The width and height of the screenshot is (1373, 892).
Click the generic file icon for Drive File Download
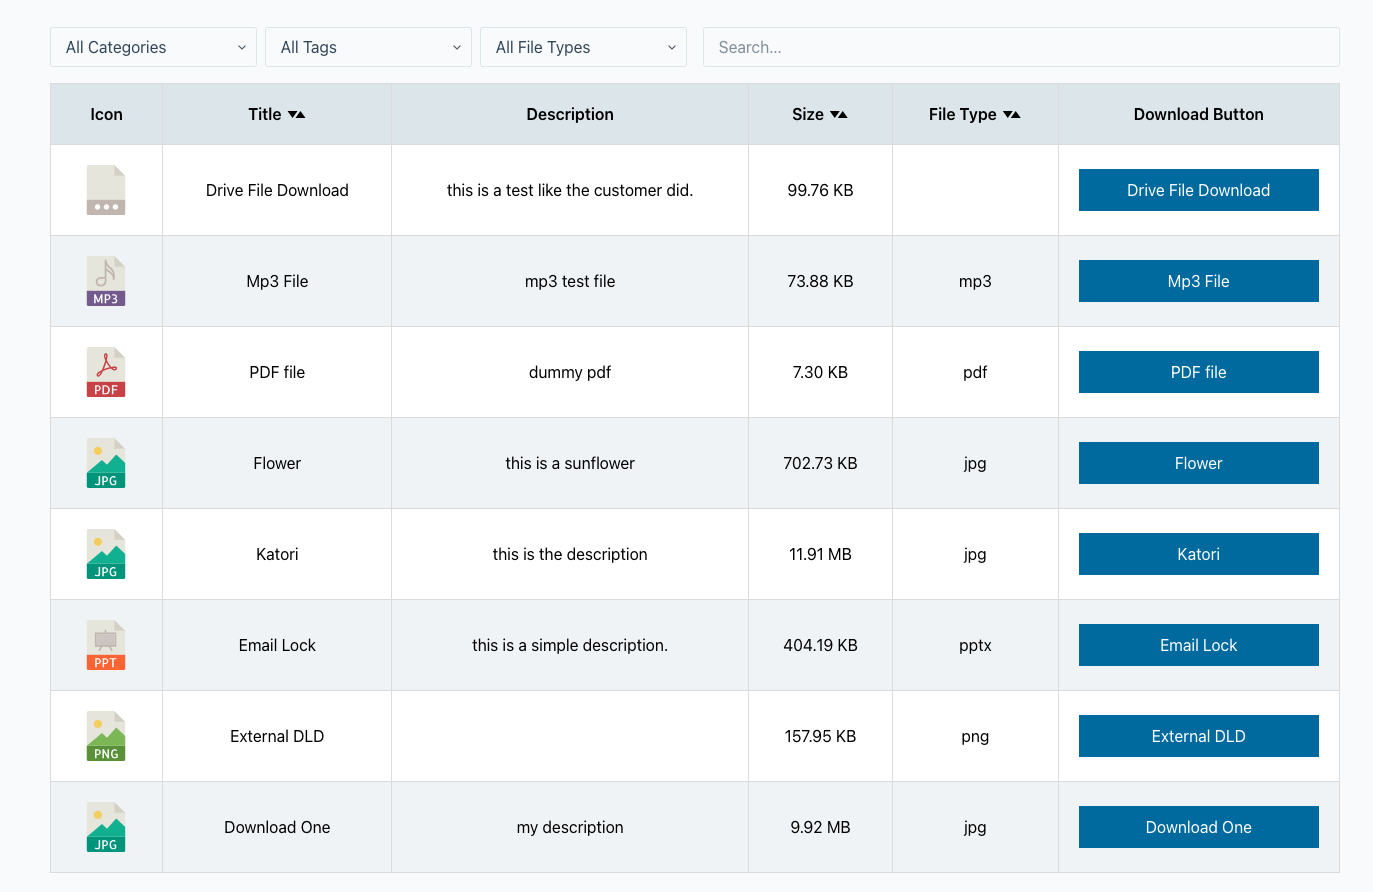(x=106, y=190)
